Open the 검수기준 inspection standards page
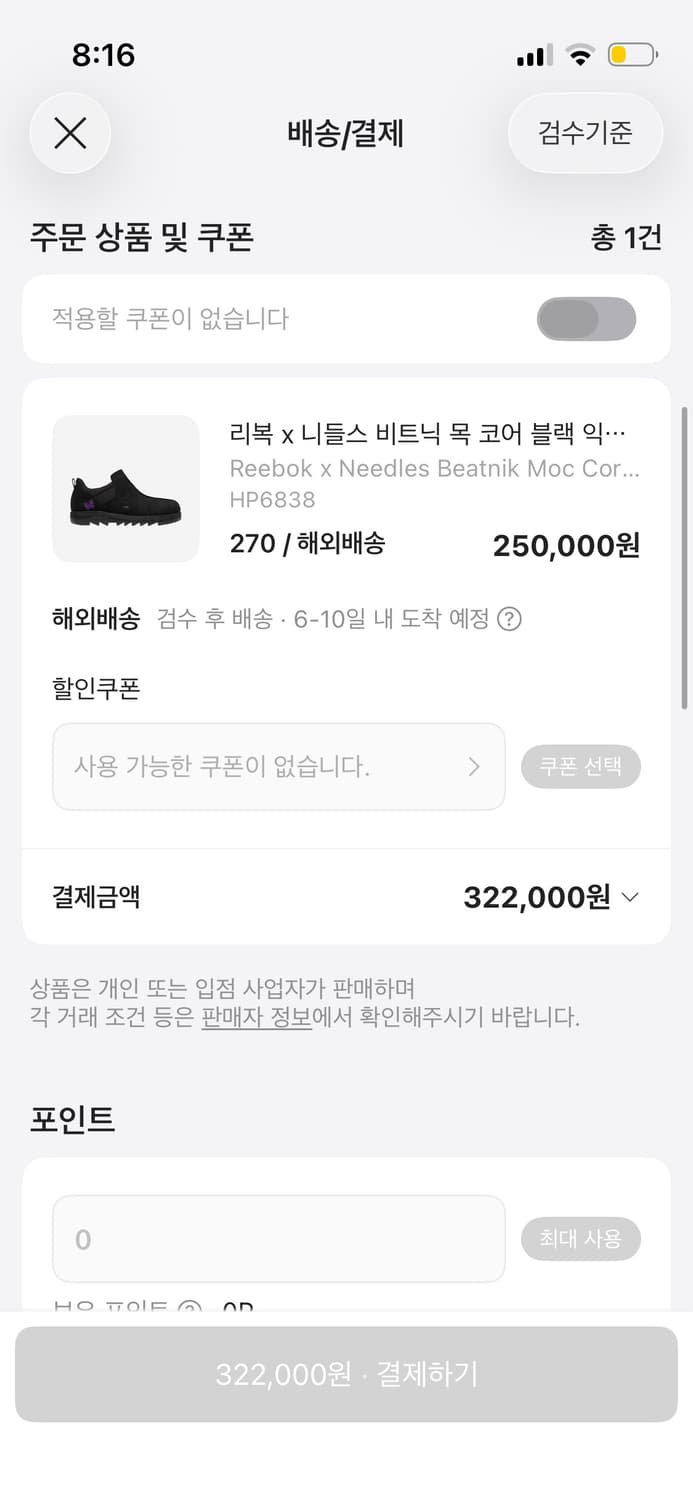693x1500 pixels. [x=585, y=133]
